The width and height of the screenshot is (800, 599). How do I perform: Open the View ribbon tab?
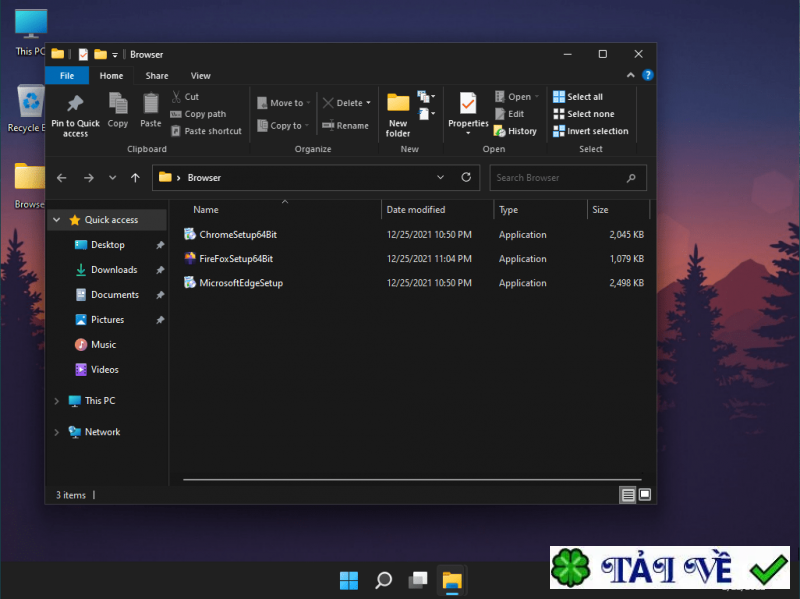200,75
